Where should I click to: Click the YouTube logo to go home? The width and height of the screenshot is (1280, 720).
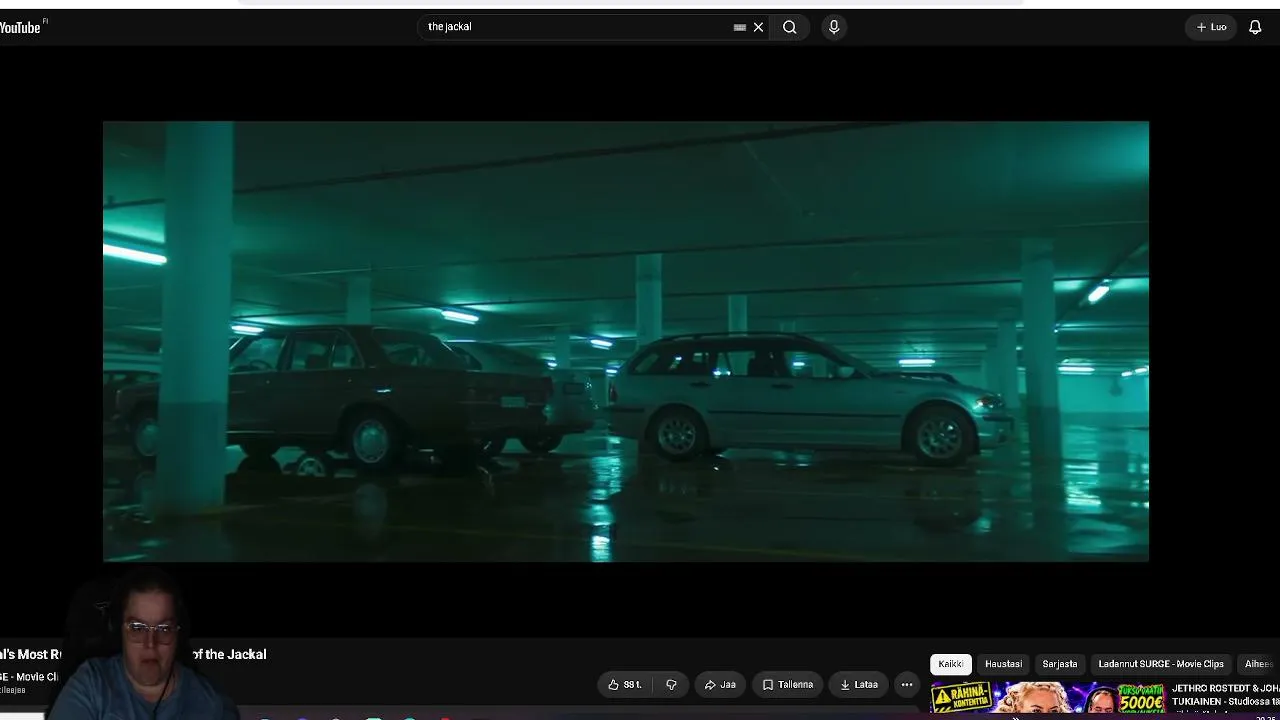click(x=20, y=27)
